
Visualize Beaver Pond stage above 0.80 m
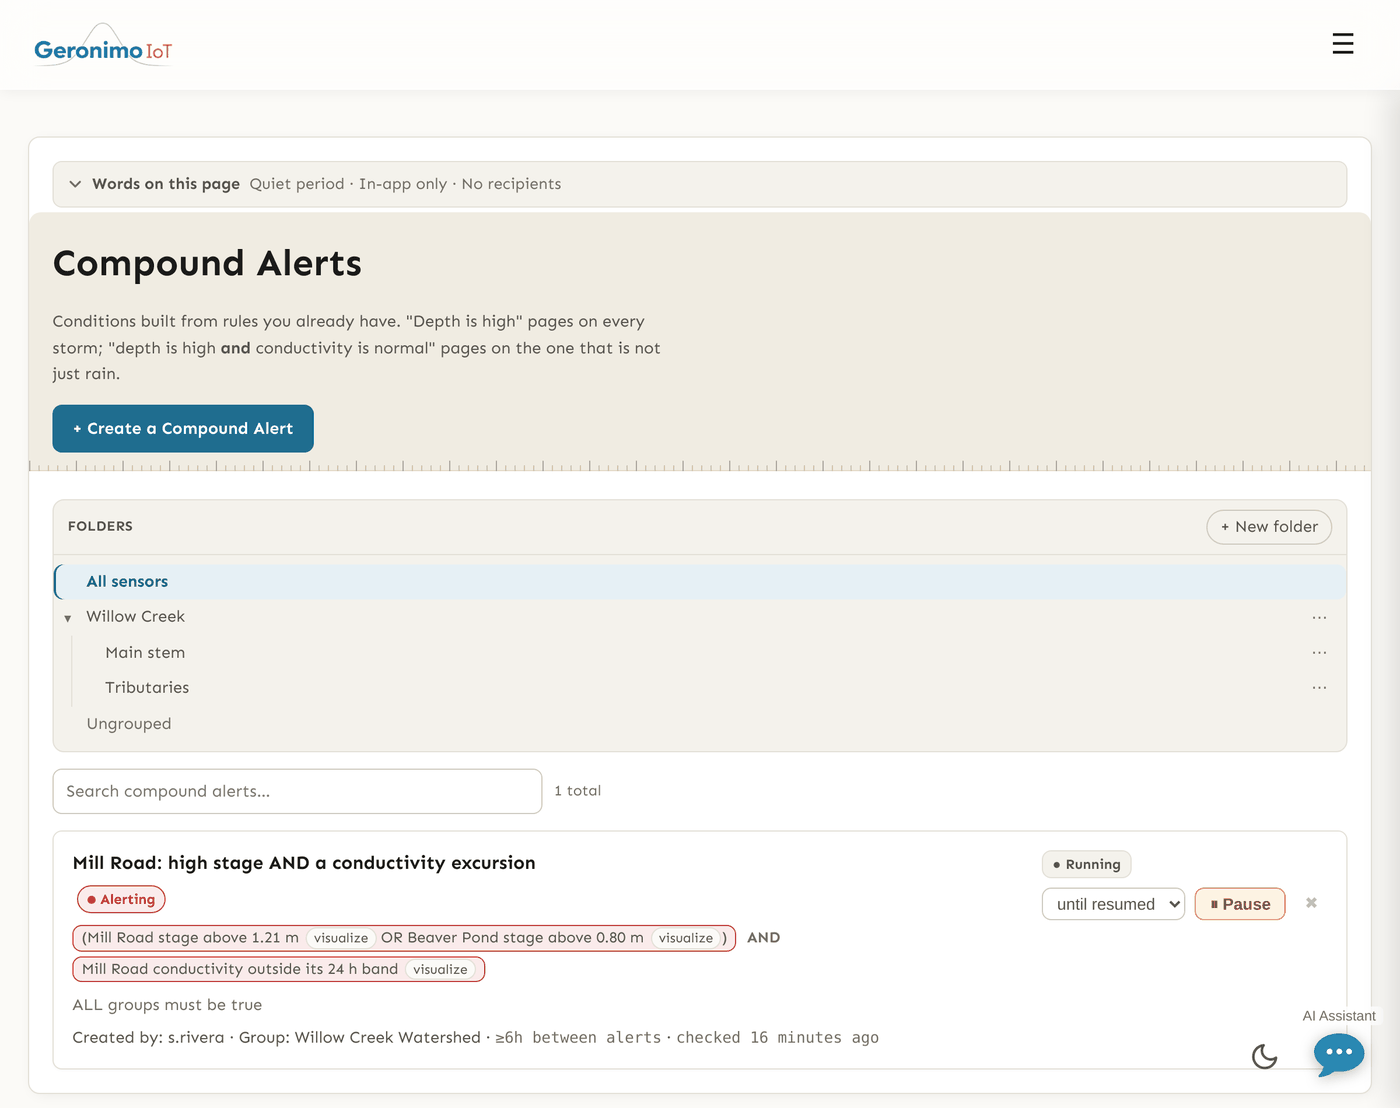pyautogui.click(x=686, y=938)
